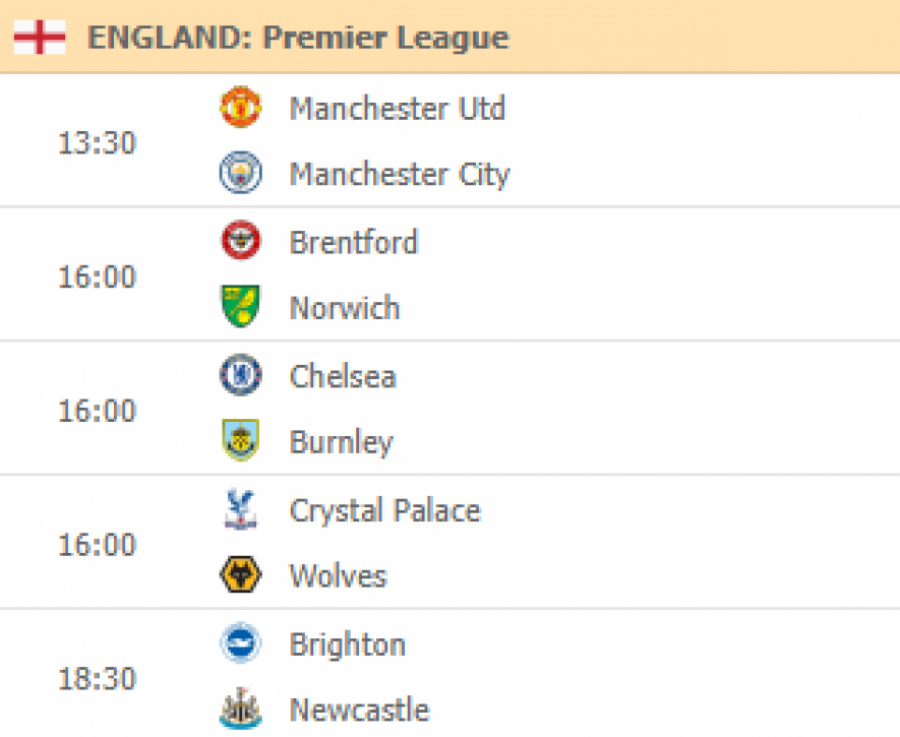Click the Norwich club crest

[241, 306]
